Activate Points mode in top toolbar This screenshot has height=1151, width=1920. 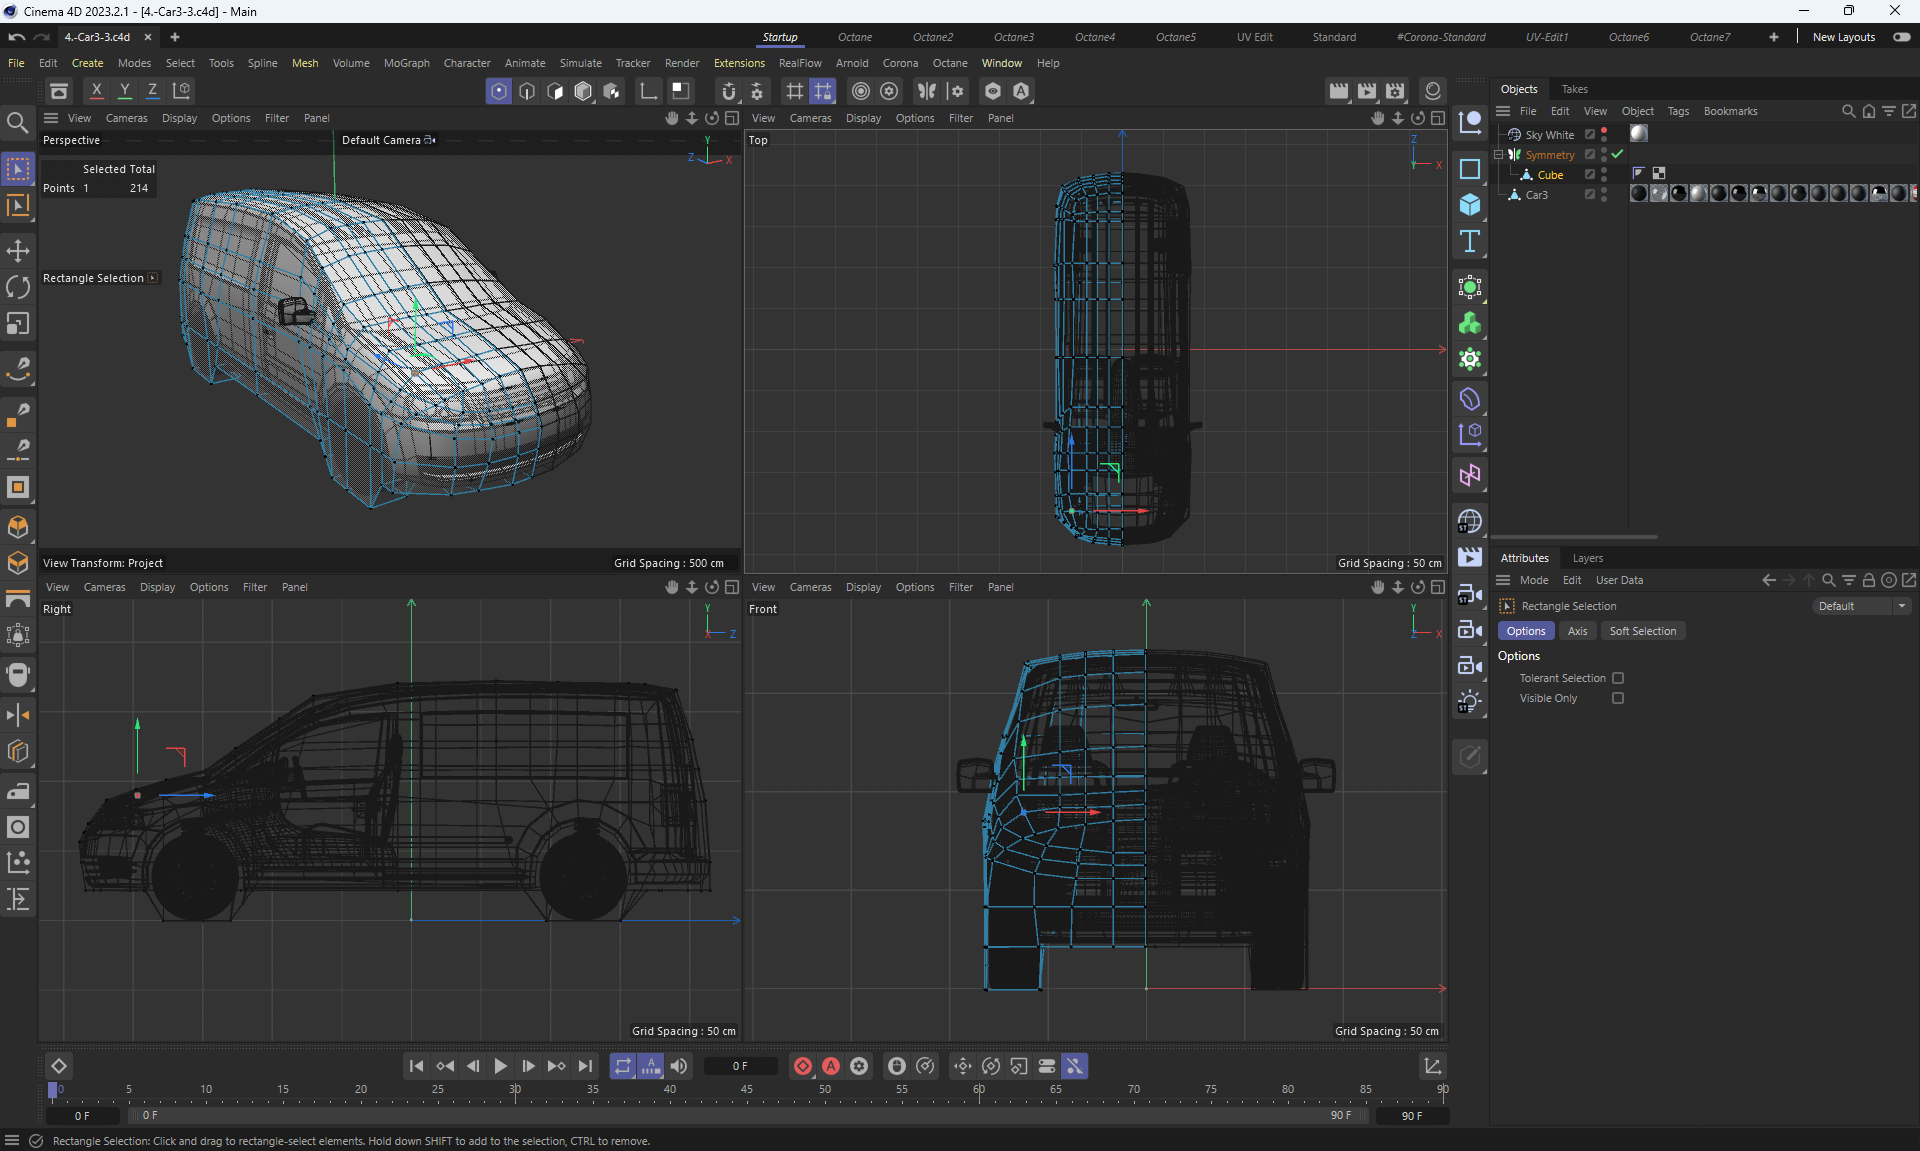[x=498, y=91]
